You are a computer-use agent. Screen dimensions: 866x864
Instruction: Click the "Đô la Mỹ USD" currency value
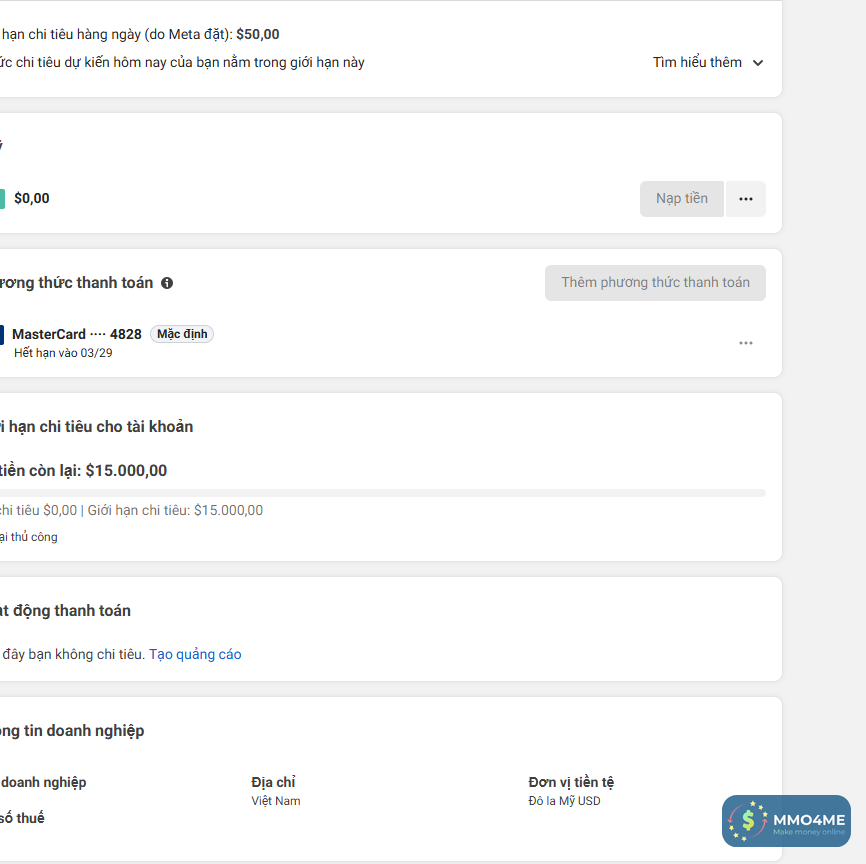pyautogui.click(x=565, y=801)
